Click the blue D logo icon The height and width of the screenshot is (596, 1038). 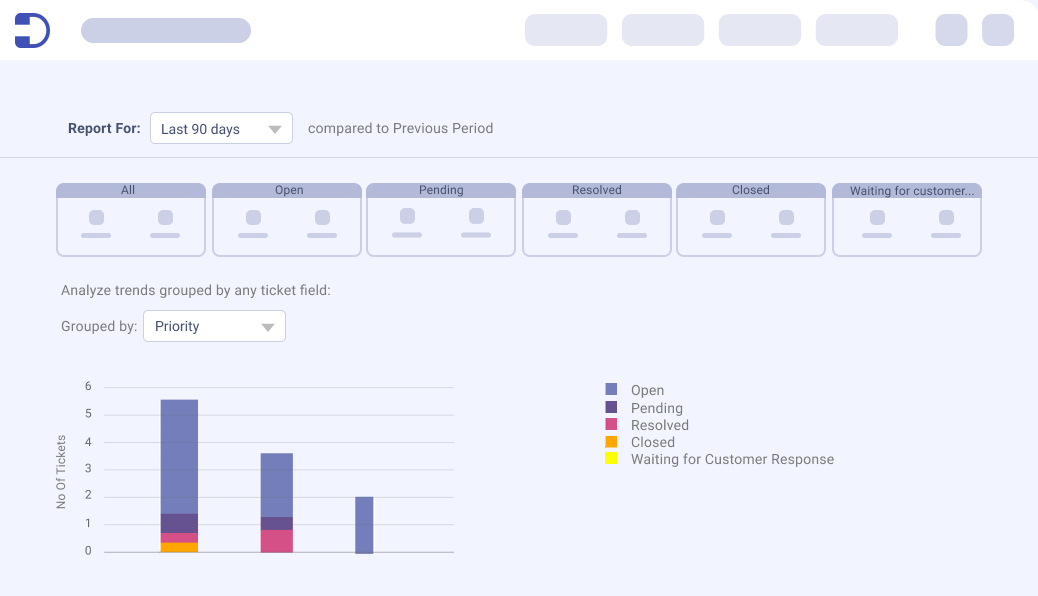32,31
